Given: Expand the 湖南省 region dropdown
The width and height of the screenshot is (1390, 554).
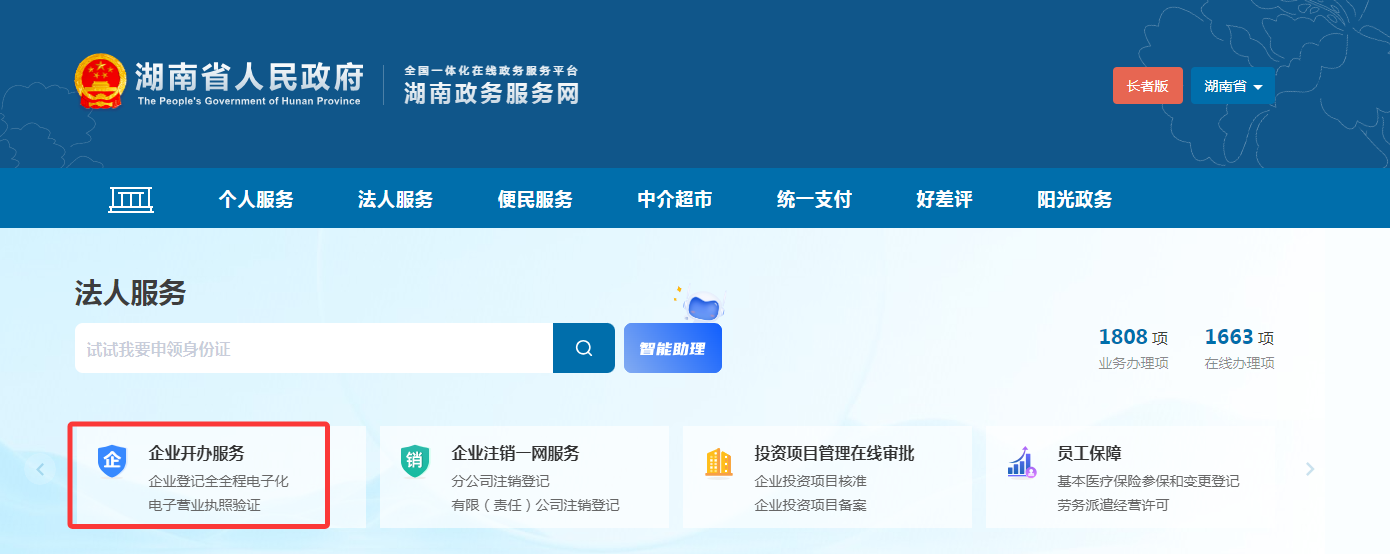Looking at the screenshot, I should click(1232, 86).
